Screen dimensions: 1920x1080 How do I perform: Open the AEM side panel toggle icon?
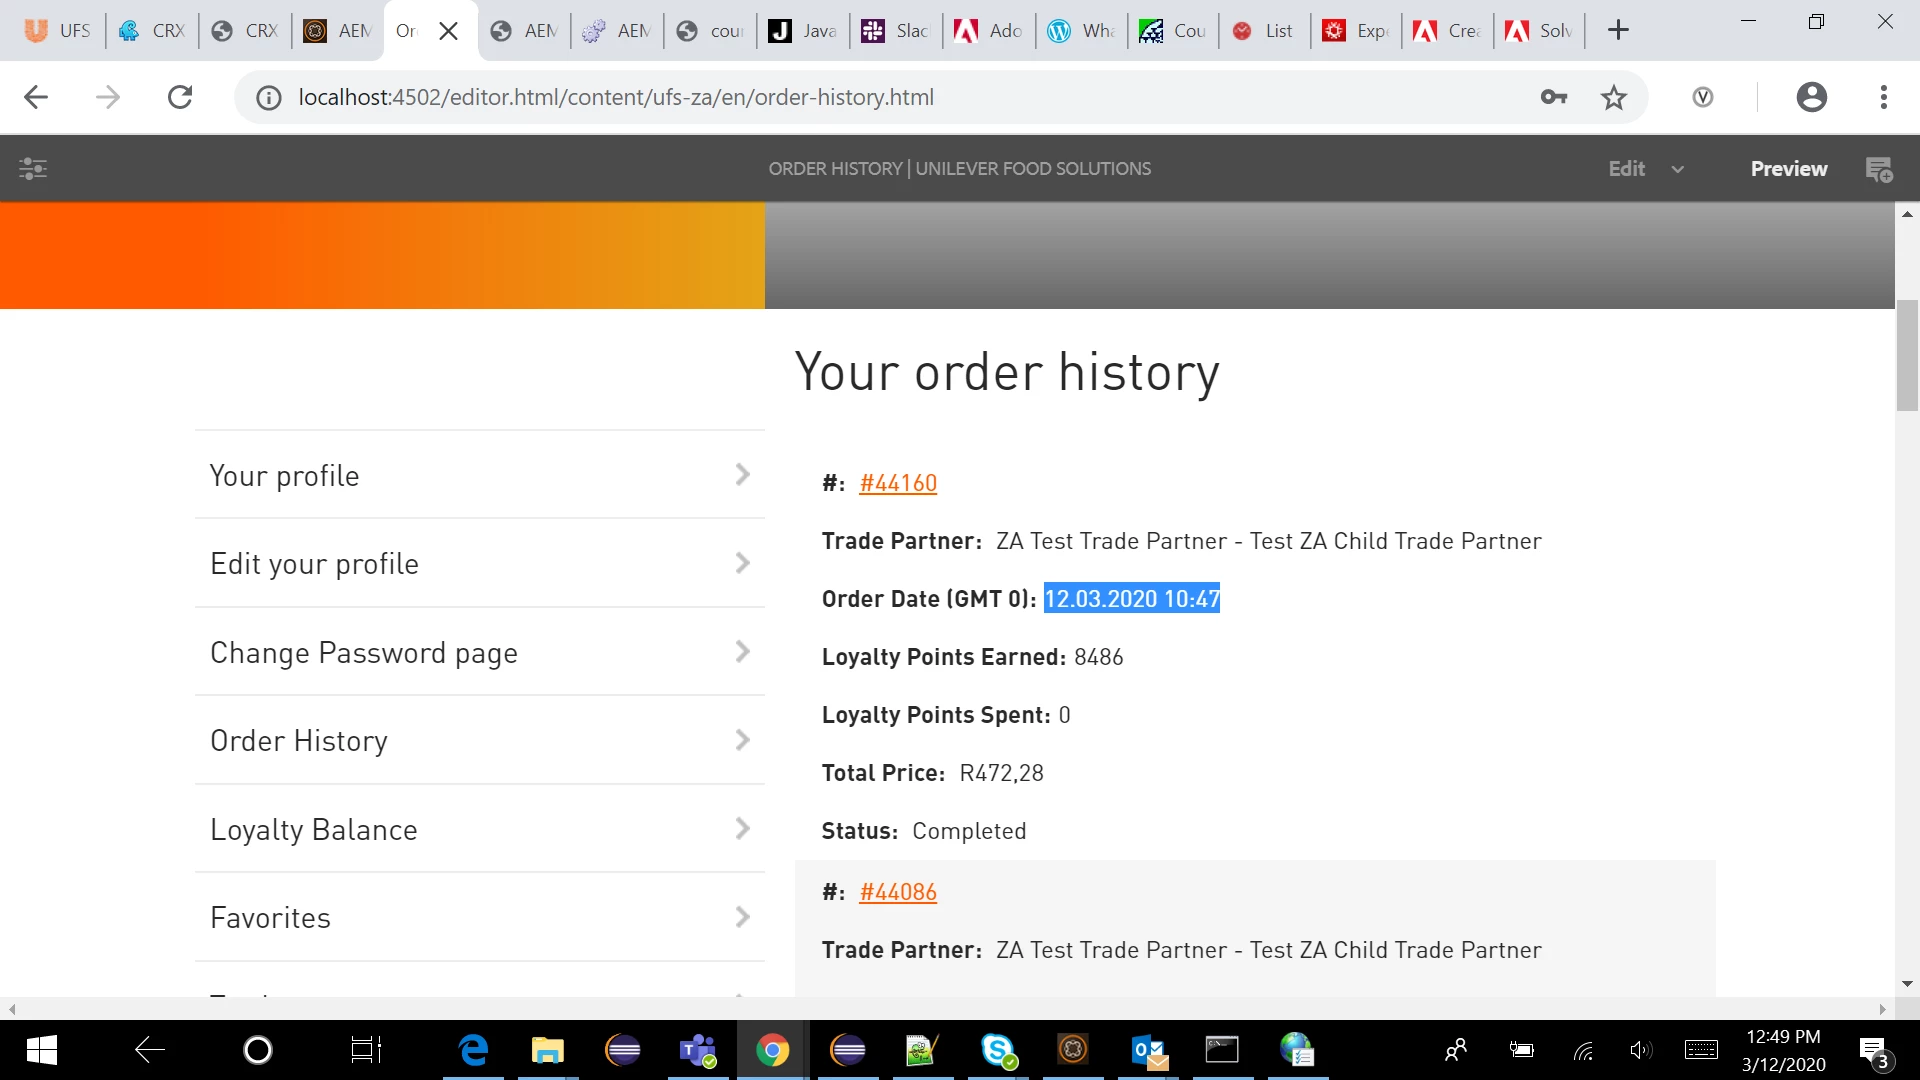(x=33, y=169)
